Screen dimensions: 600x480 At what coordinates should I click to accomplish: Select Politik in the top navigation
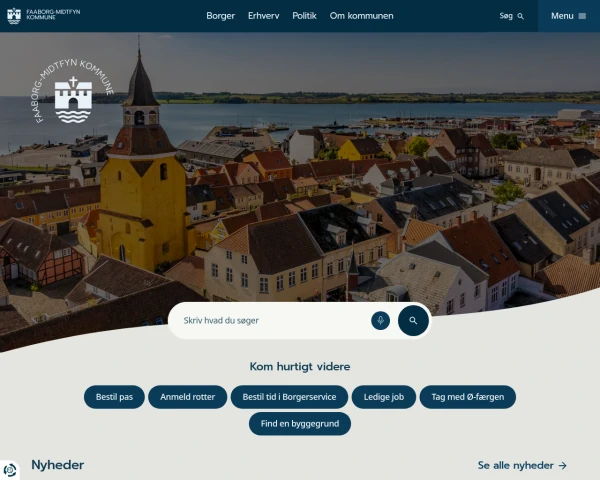pos(304,16)
